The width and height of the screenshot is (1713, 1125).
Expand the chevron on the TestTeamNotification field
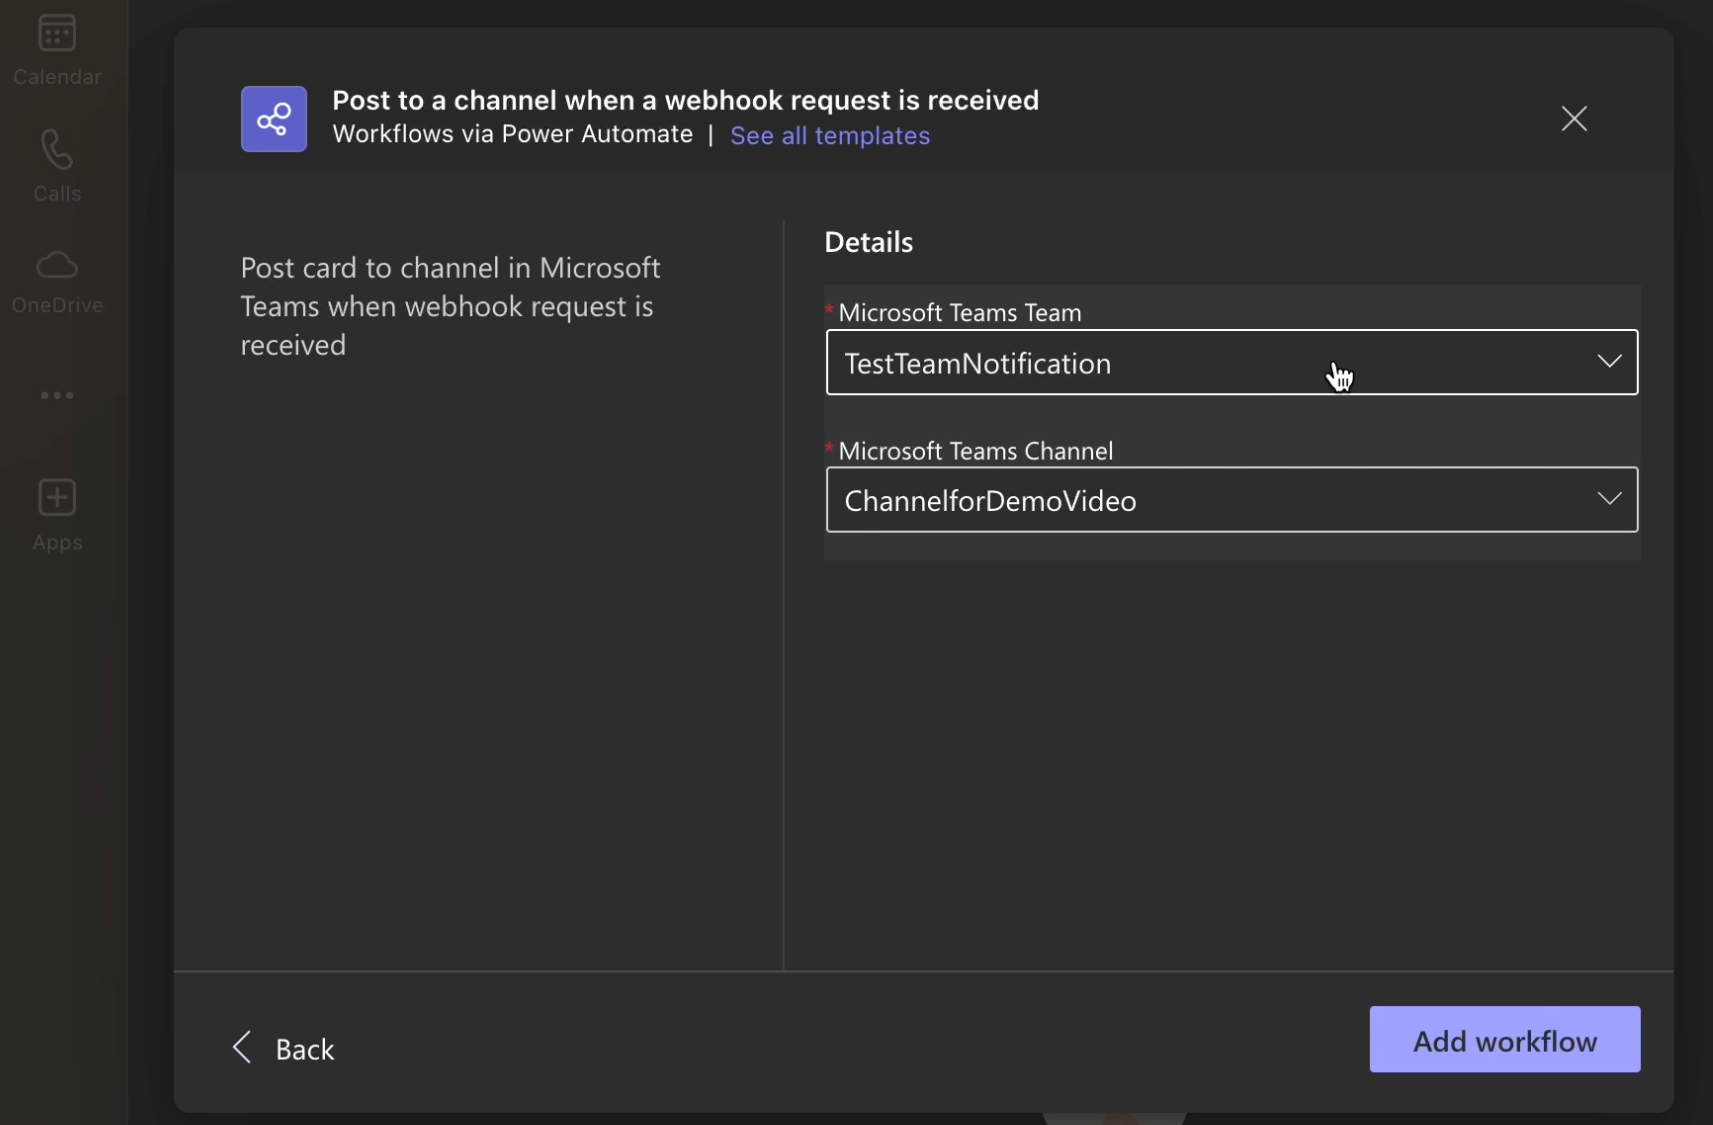coord(1609,361)
